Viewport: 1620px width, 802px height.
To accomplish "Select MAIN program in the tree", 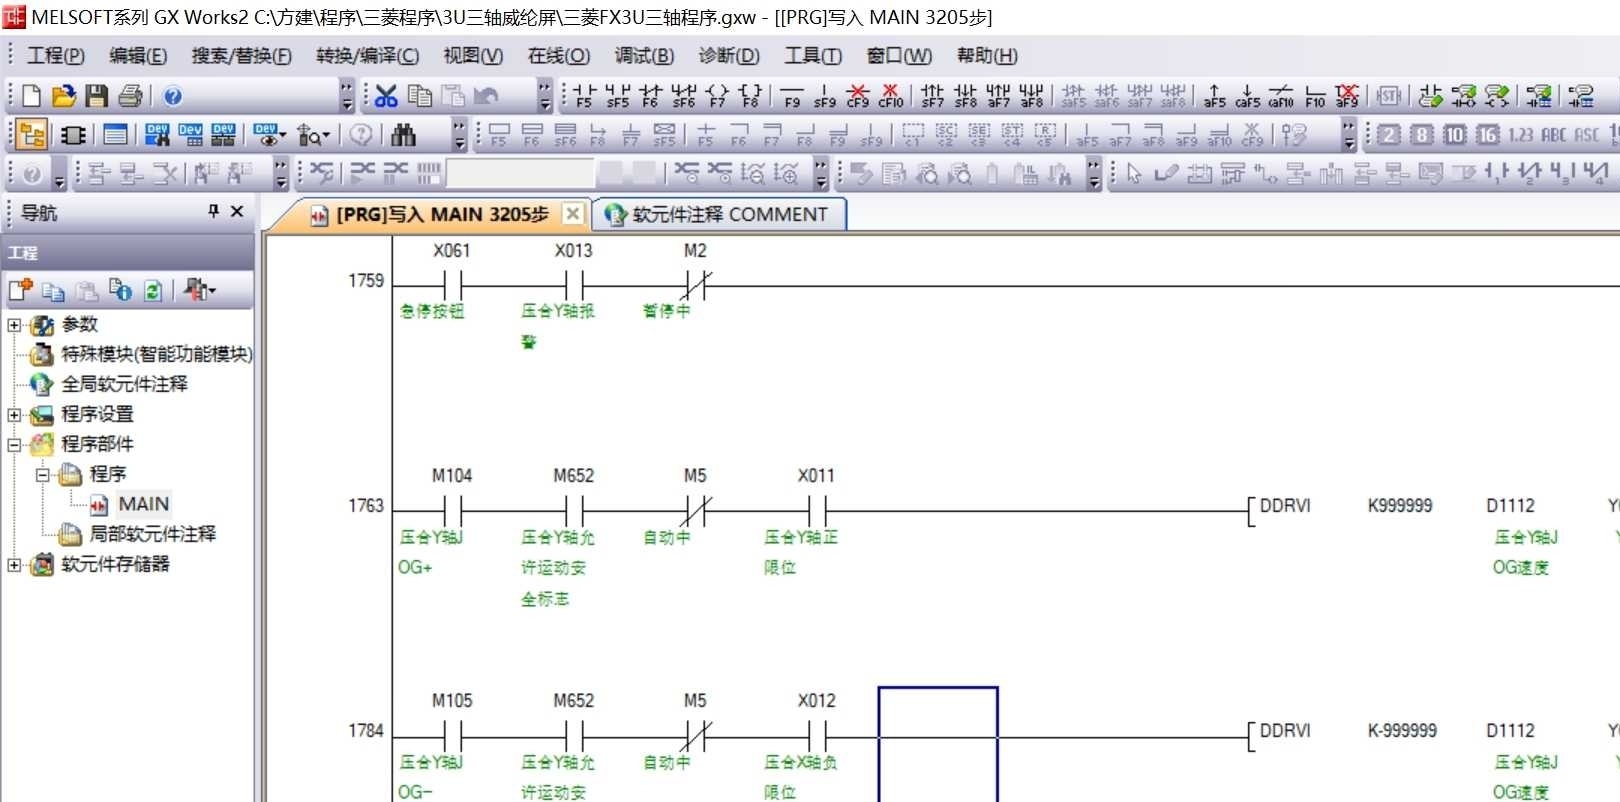I will pos(143,504).
